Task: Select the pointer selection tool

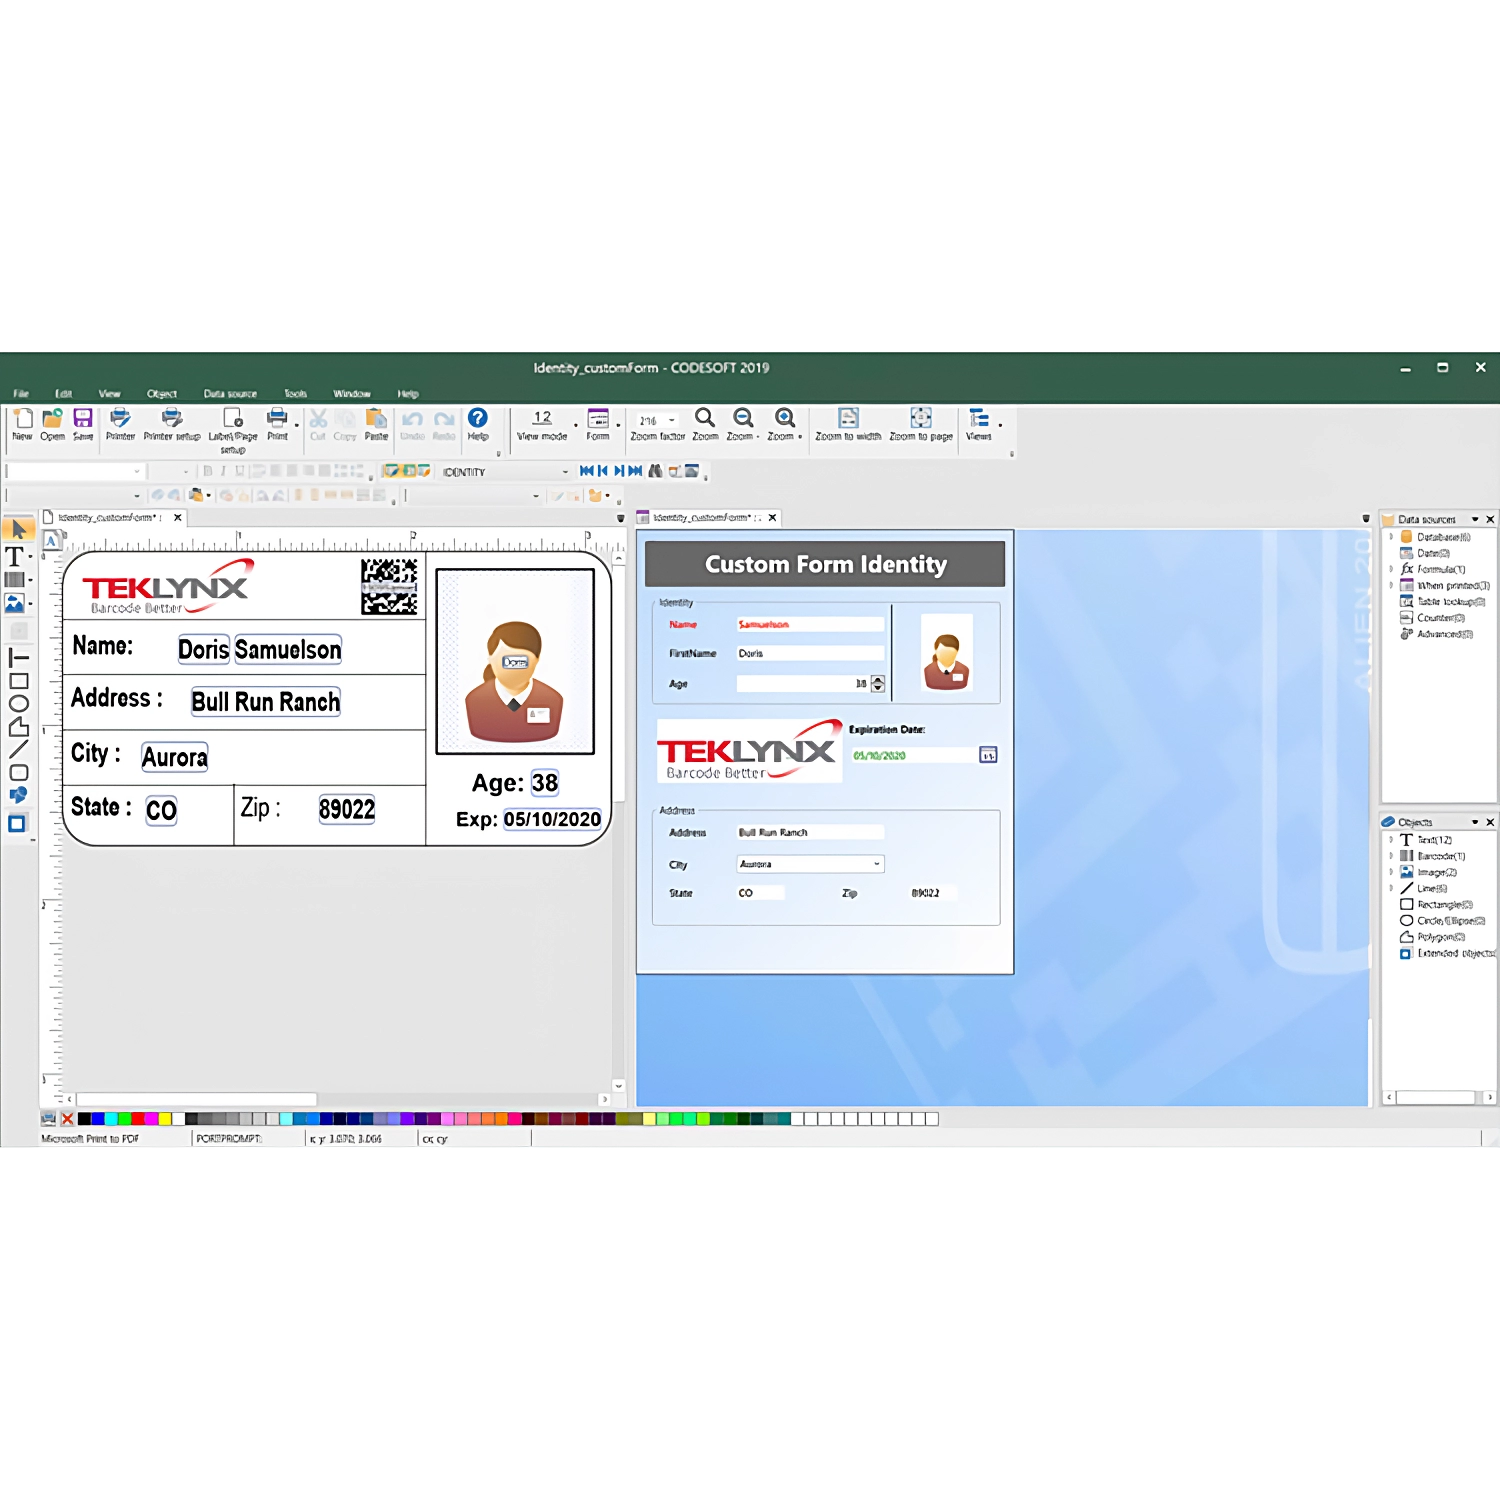Action: [18, 529]
